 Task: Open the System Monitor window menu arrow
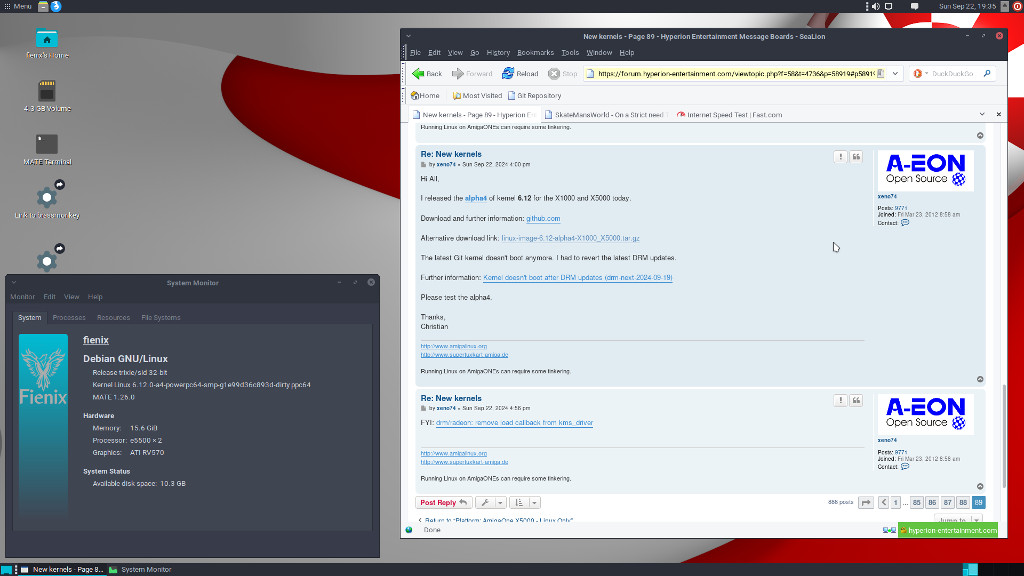[x=14, y=283]
